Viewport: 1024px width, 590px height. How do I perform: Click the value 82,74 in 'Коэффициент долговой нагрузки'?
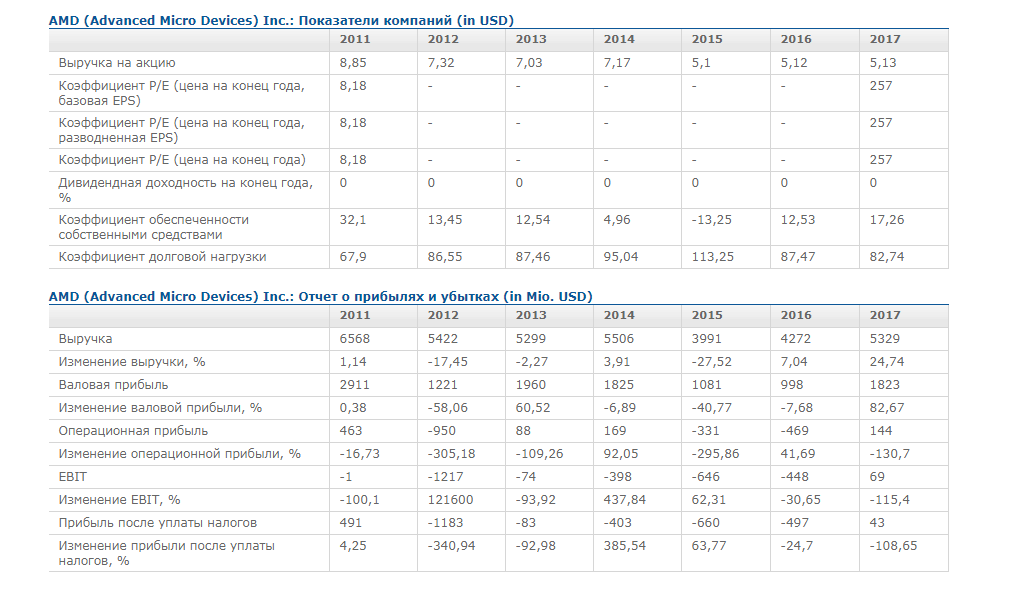(887, 257)
